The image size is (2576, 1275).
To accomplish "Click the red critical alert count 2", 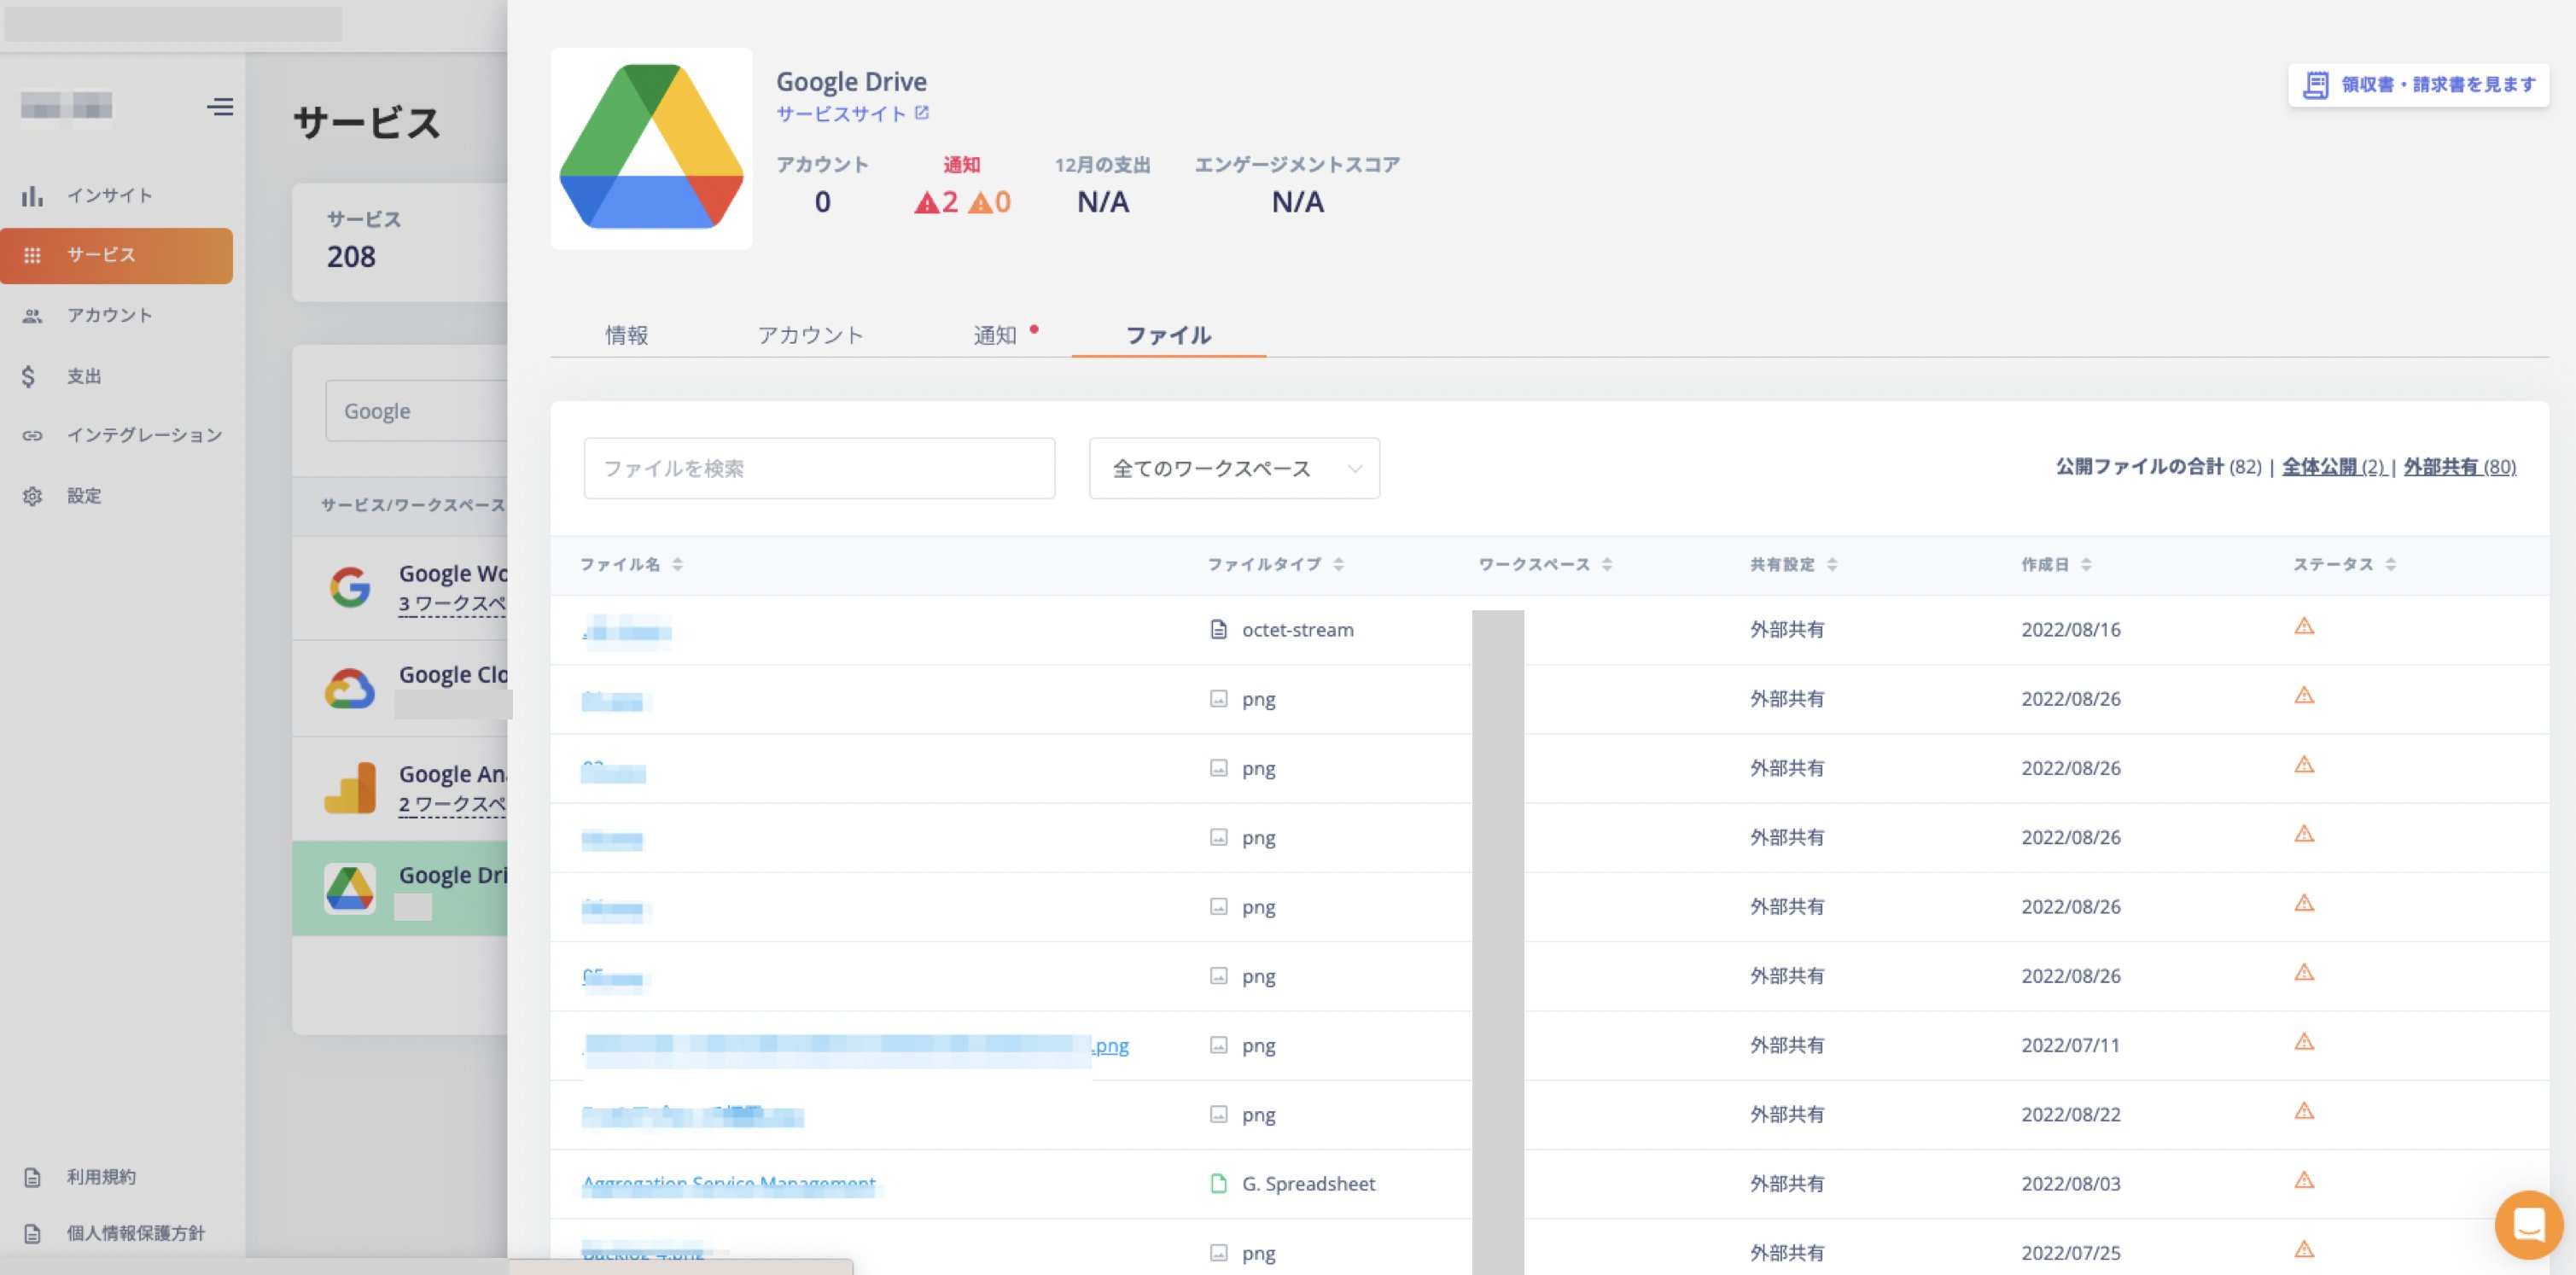I will pyautogui.click(x=936, y=203).
